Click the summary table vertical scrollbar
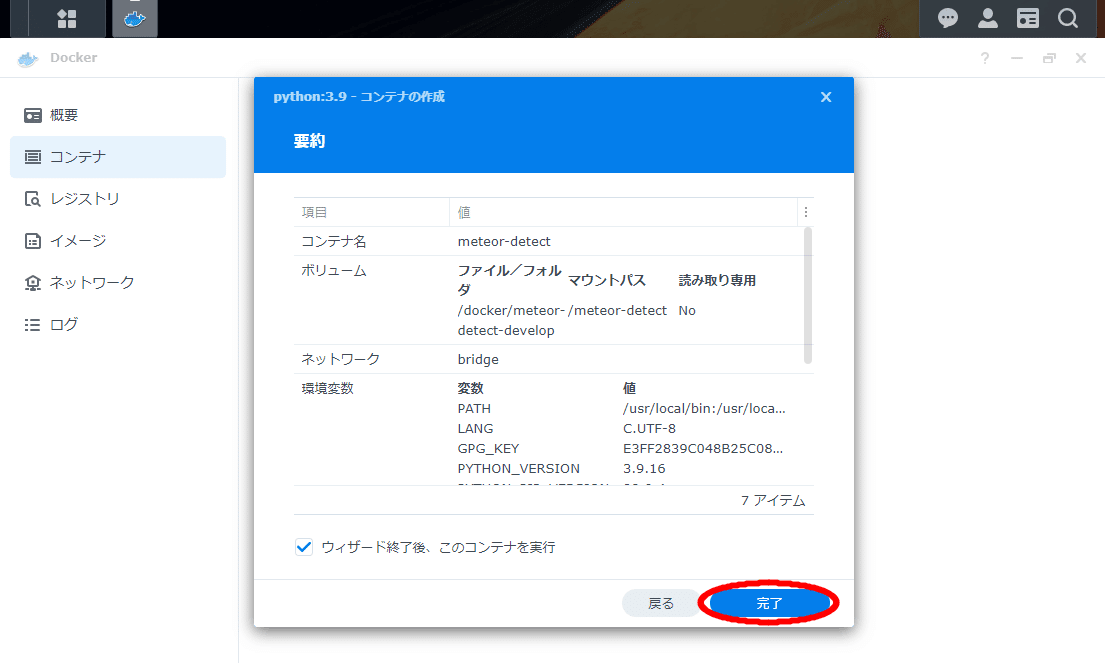 [x=808, y=295]
